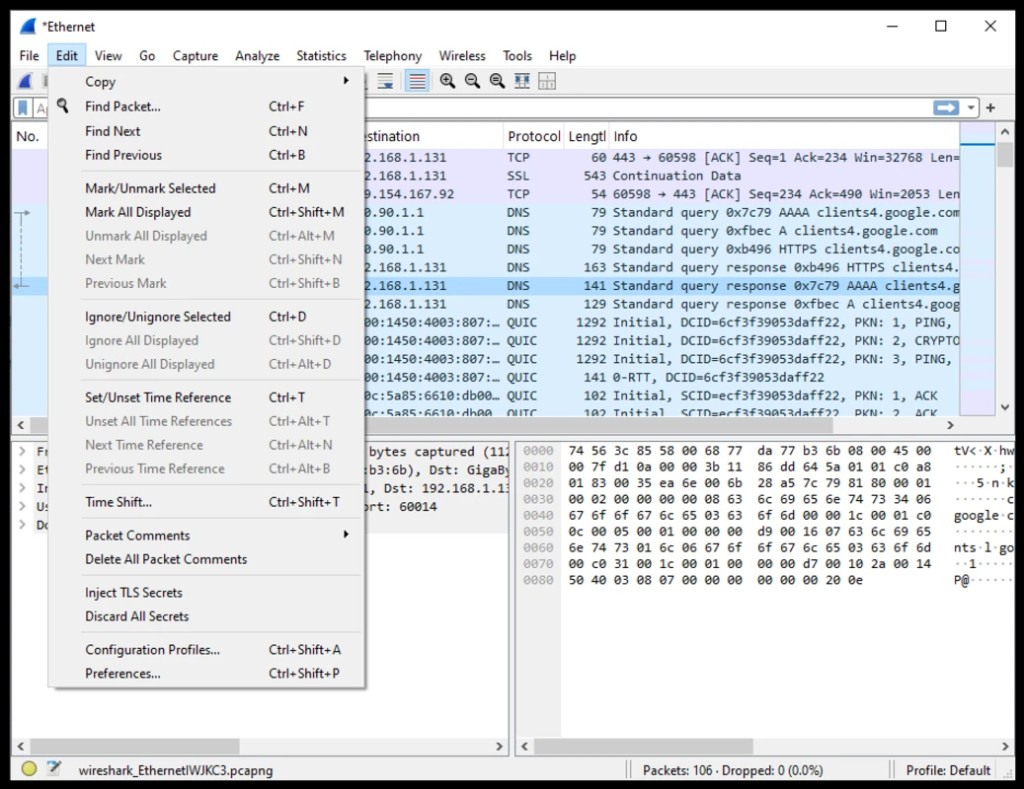Open Configuration Profiles... entry
The height and width of the screenshot is (789, 1024).
tap(206, 650)
